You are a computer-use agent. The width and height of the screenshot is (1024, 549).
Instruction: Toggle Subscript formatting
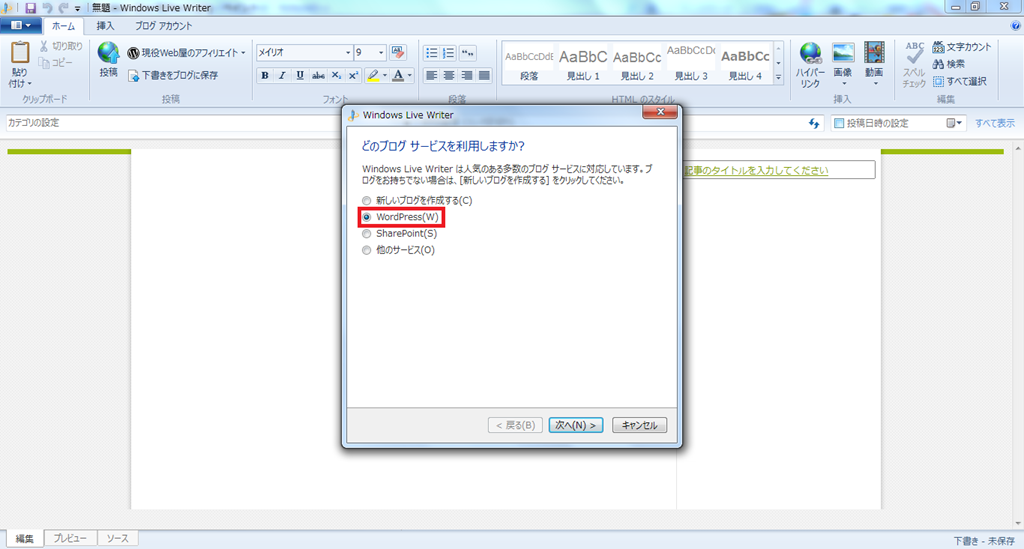[x=336, y=76]
